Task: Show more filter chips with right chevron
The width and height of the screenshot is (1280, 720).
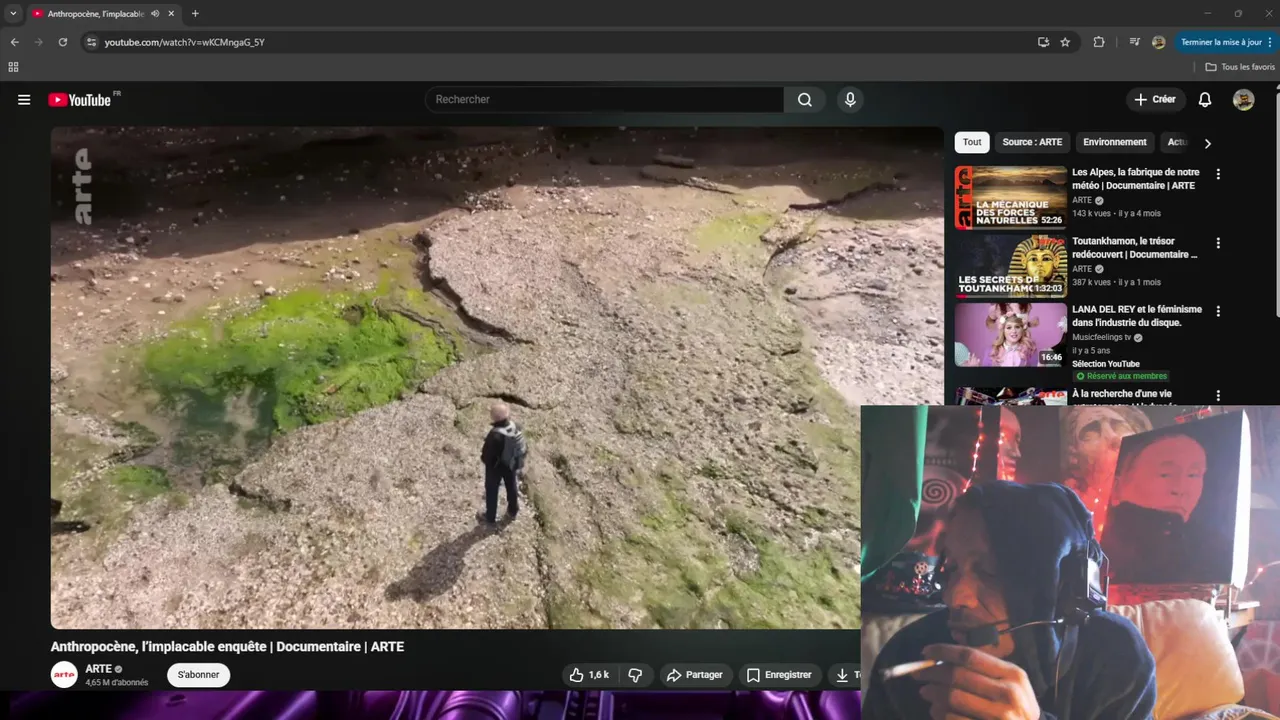Action: pos(1207,143)
